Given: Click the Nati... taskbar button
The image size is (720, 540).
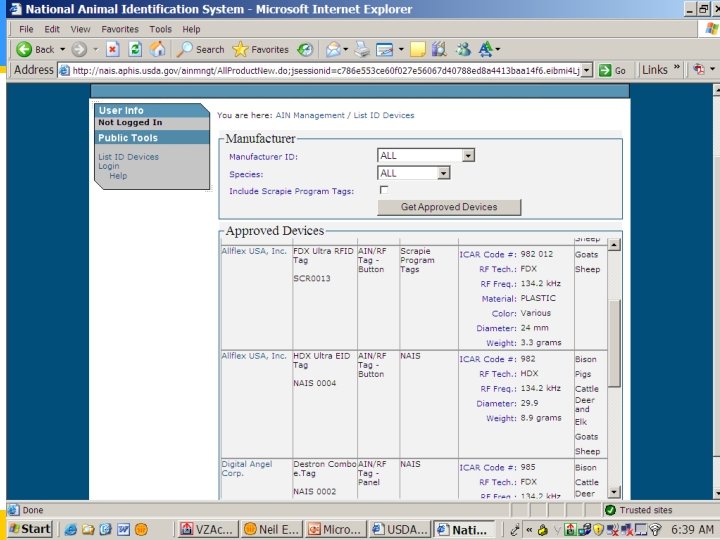Looking at the screenshot, I should click(464, 529).
